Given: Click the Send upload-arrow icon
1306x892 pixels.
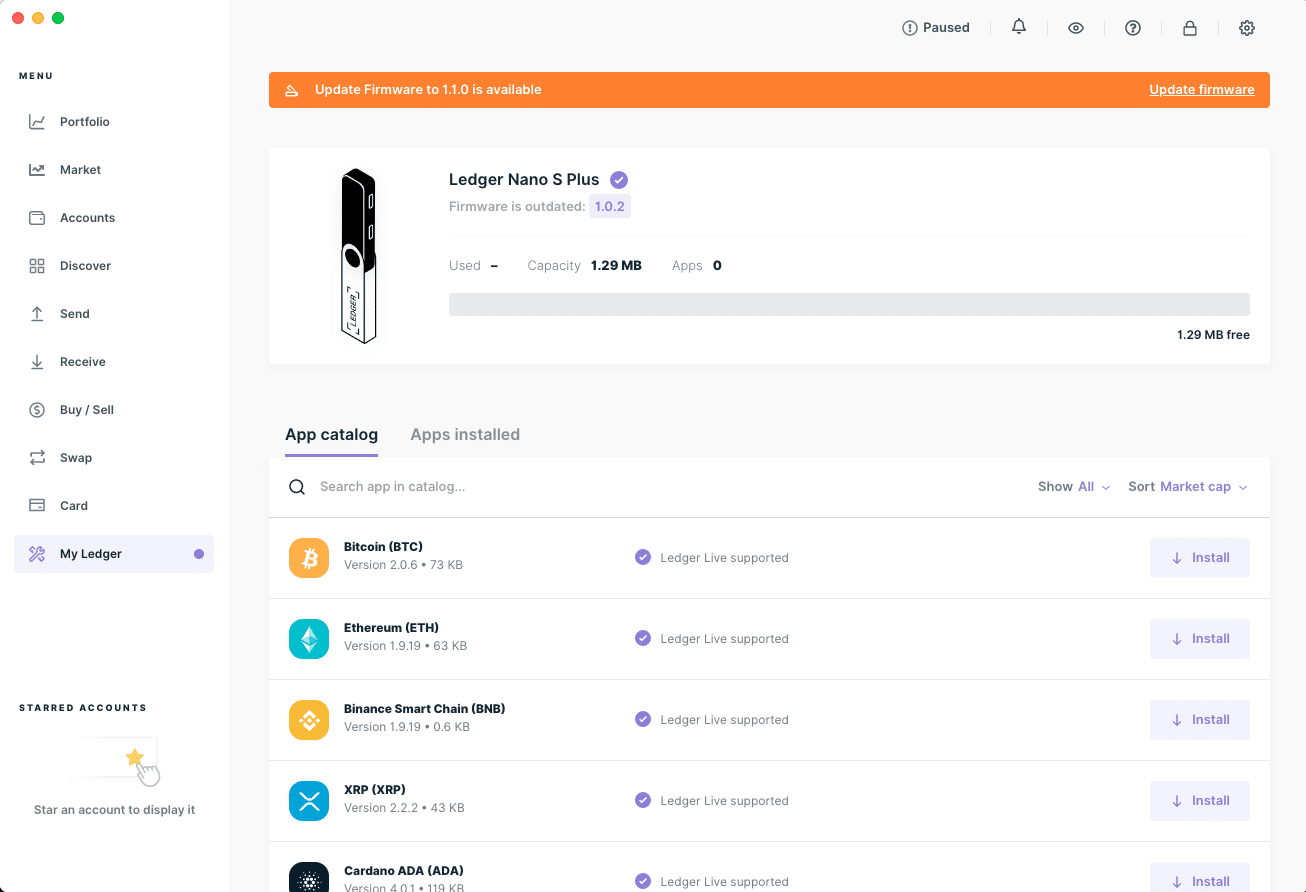Looking at the screenshot, I should [37, 314].
